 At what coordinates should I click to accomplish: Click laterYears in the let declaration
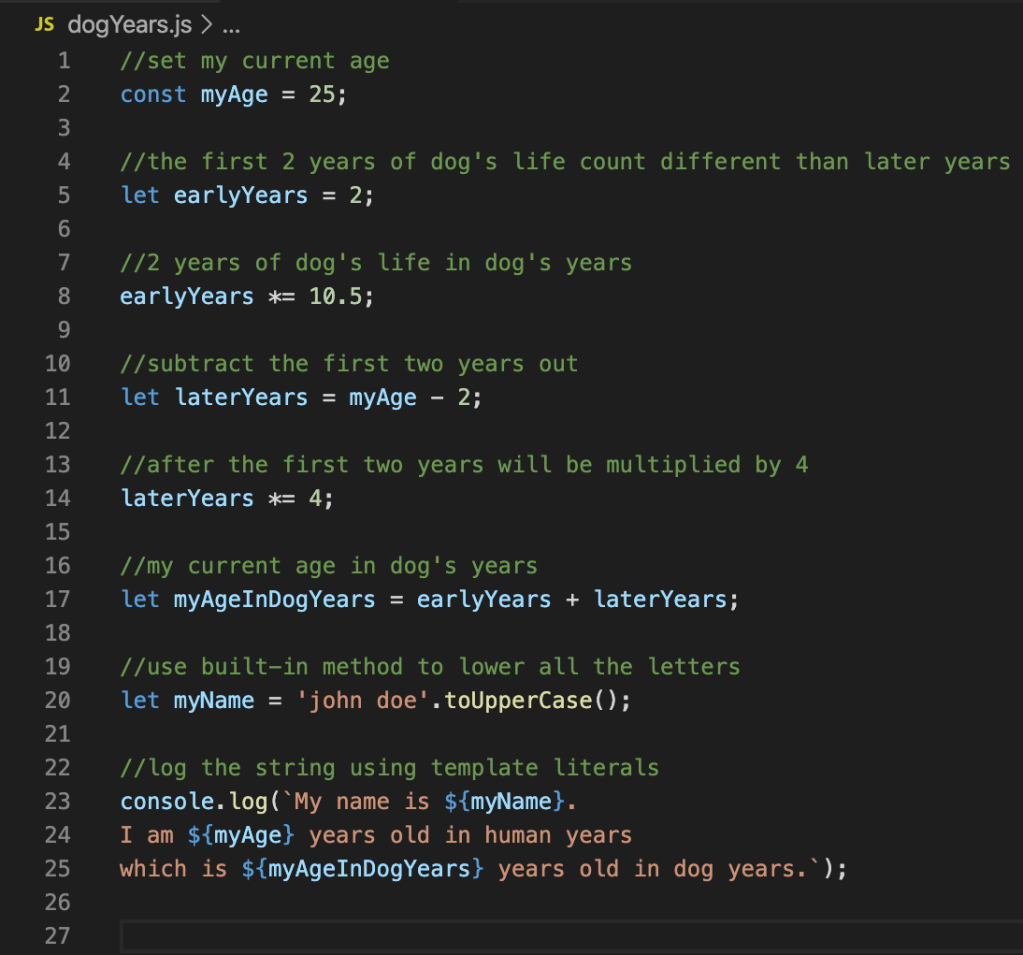pyautogui.click(x=241, y=397)
